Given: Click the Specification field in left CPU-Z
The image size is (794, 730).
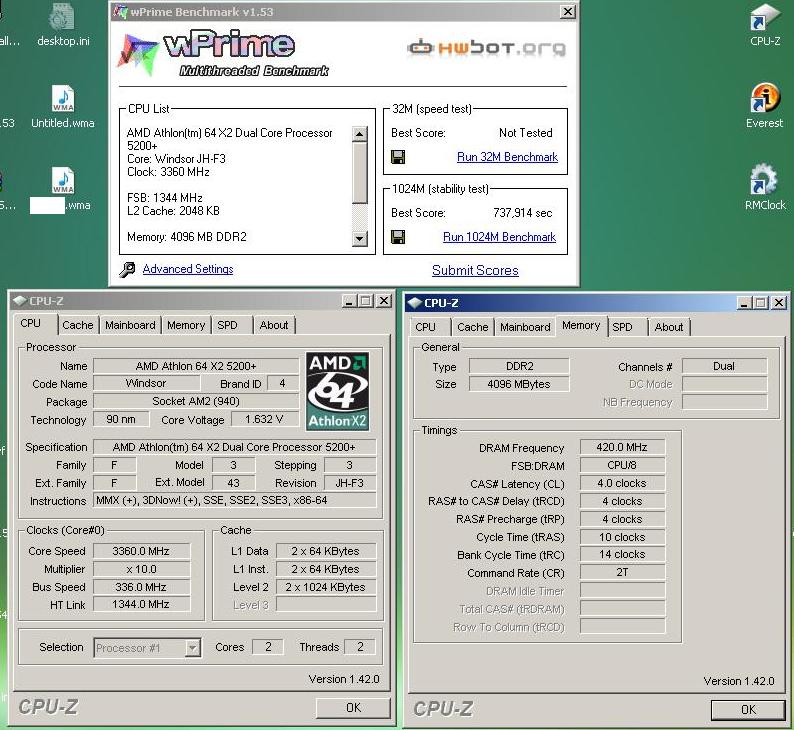Looking at the screenshot, I should click(234, 447).
